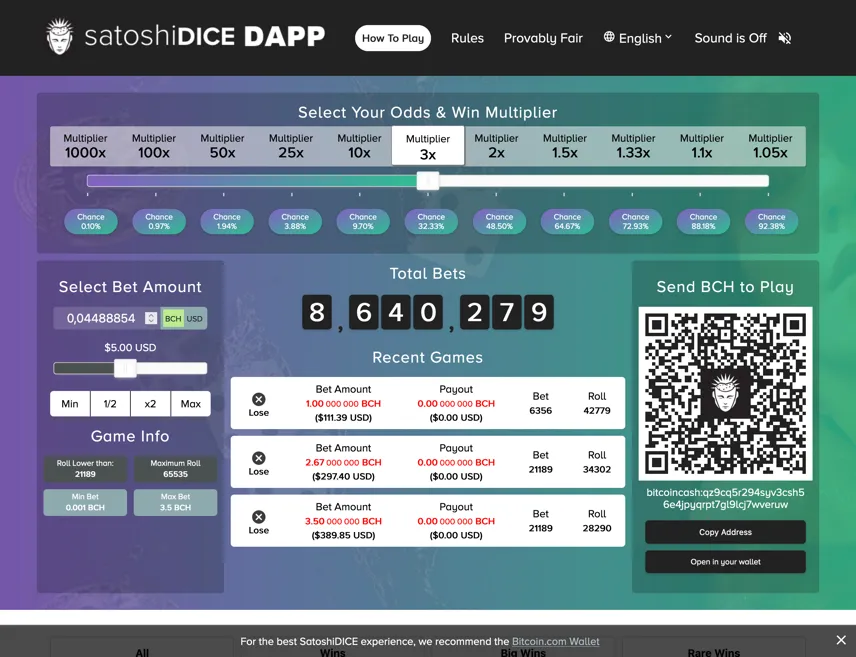The image size is (856, 657).
Task: Click the Chance 3.88% pill
Action: [x=295, y=221]
